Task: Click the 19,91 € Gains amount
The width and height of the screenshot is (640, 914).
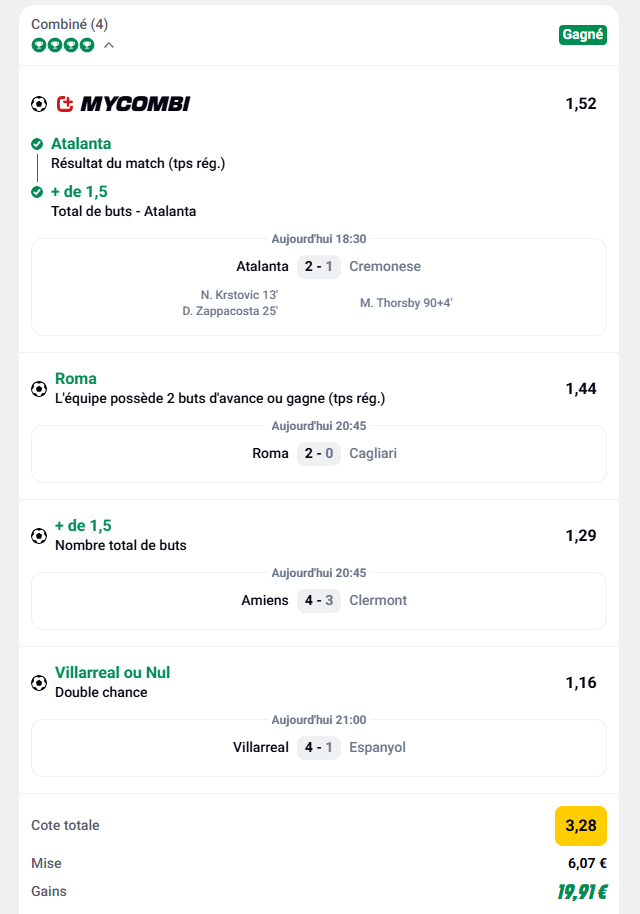Action: [582, 892]
